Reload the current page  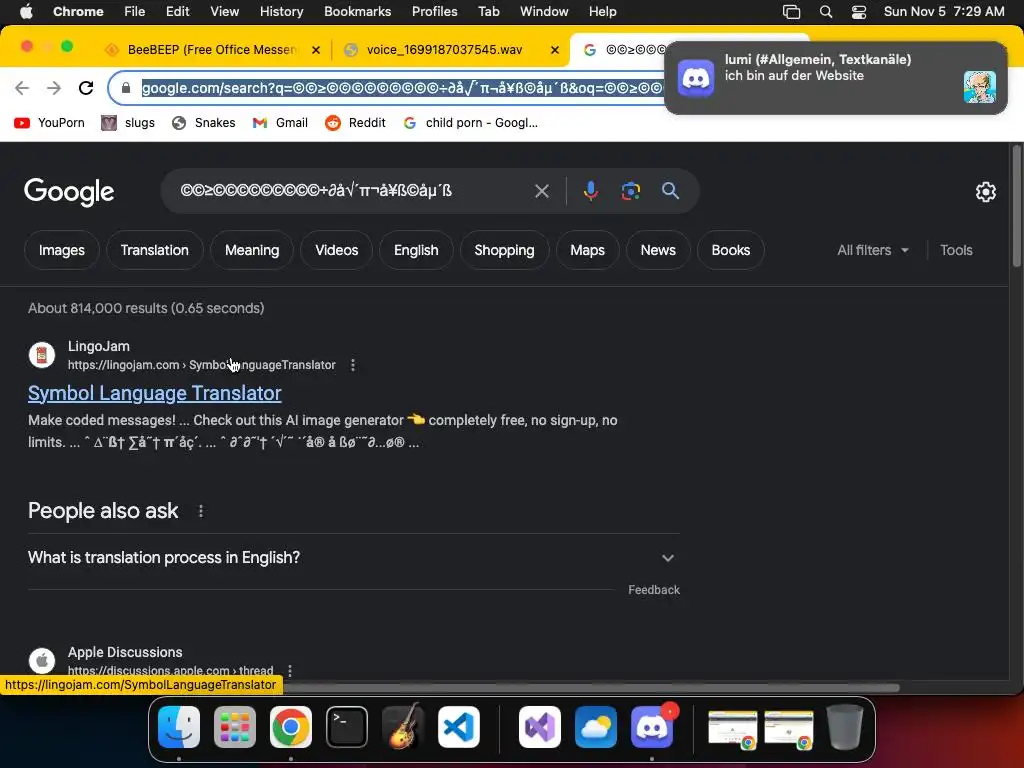point(86,88)
